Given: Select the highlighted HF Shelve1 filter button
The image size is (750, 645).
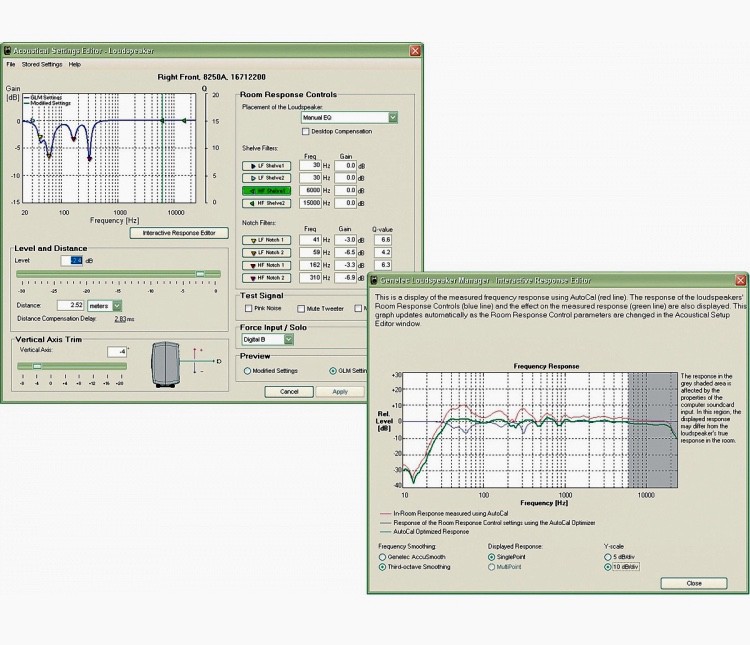Looking at the screenshot, I should (x=266, y=190).
